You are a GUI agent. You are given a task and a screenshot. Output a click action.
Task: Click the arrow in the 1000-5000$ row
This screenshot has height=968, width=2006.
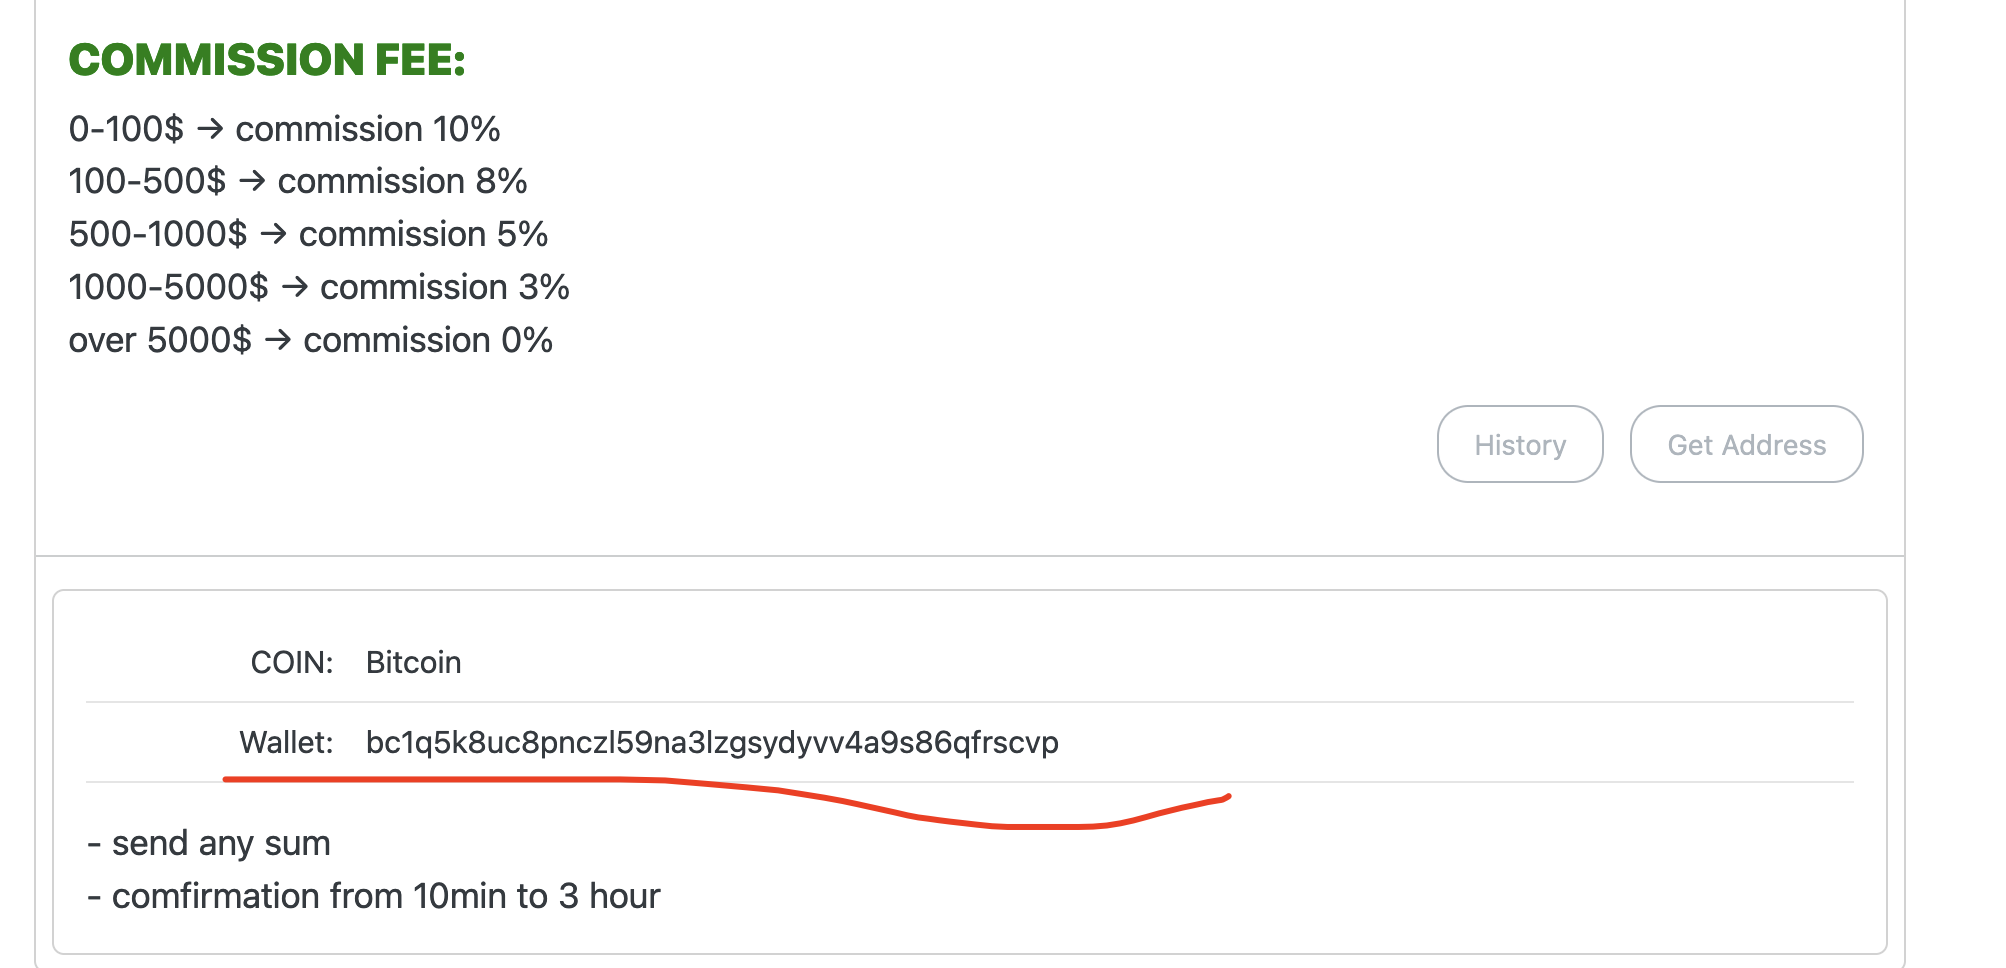(294, 287)
